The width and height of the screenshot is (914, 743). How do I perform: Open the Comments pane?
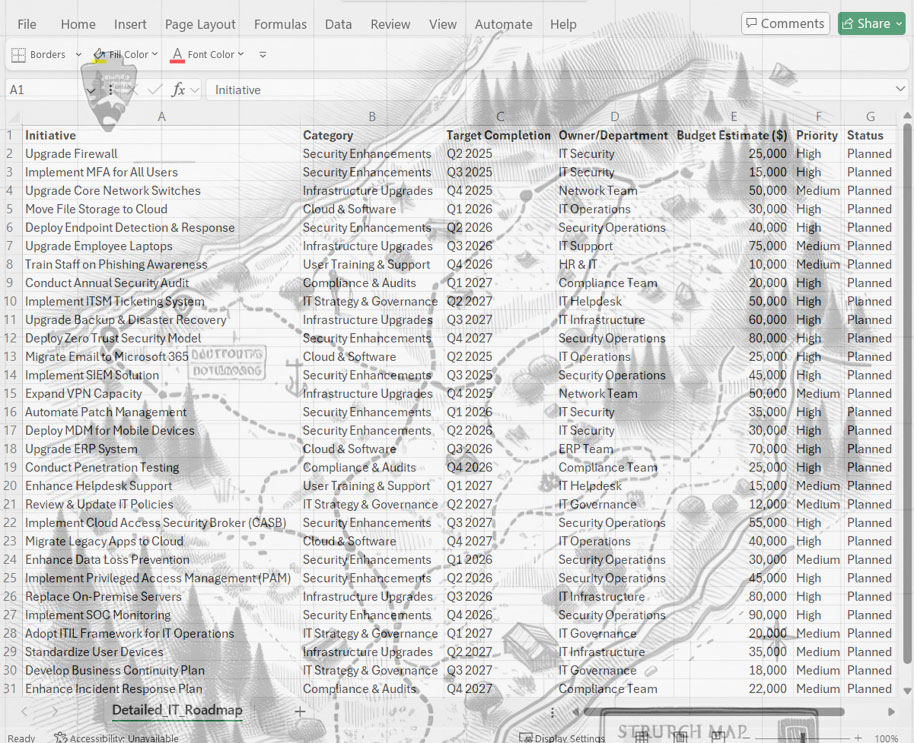785,23
